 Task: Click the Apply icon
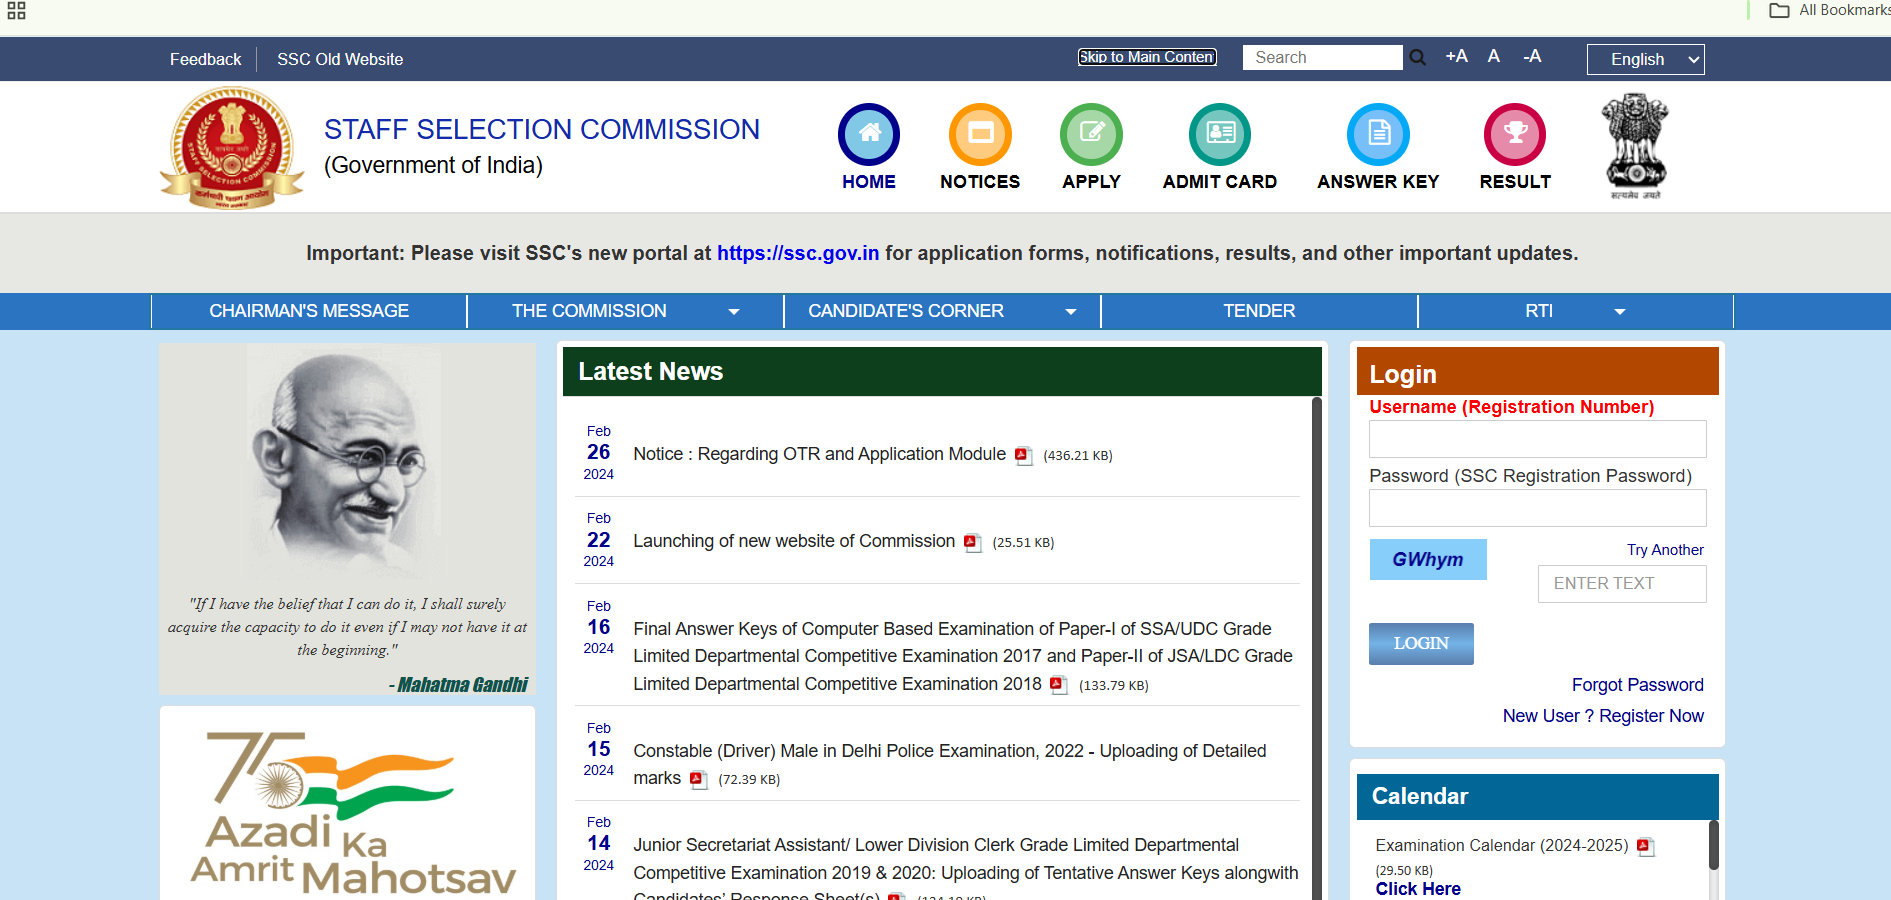[x=1091, y=134]
